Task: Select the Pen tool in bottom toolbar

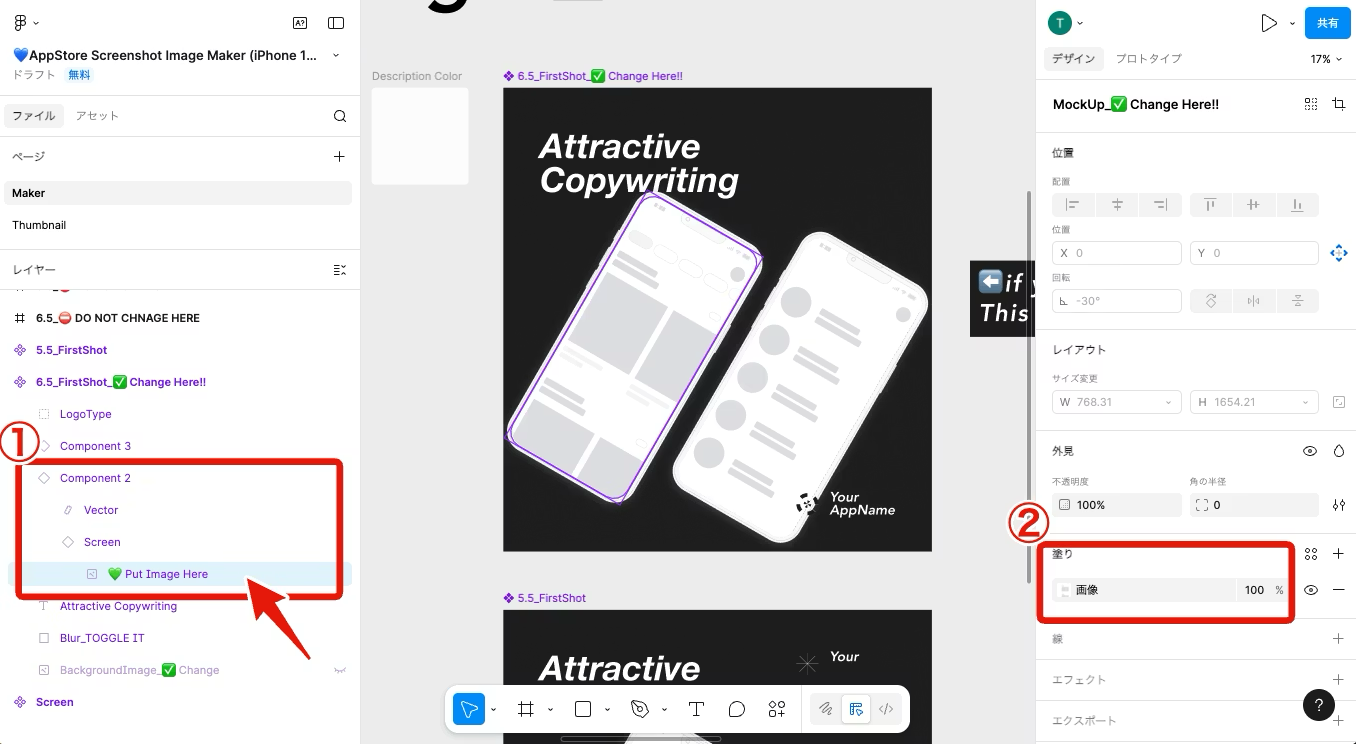Action: coord(640,709)
